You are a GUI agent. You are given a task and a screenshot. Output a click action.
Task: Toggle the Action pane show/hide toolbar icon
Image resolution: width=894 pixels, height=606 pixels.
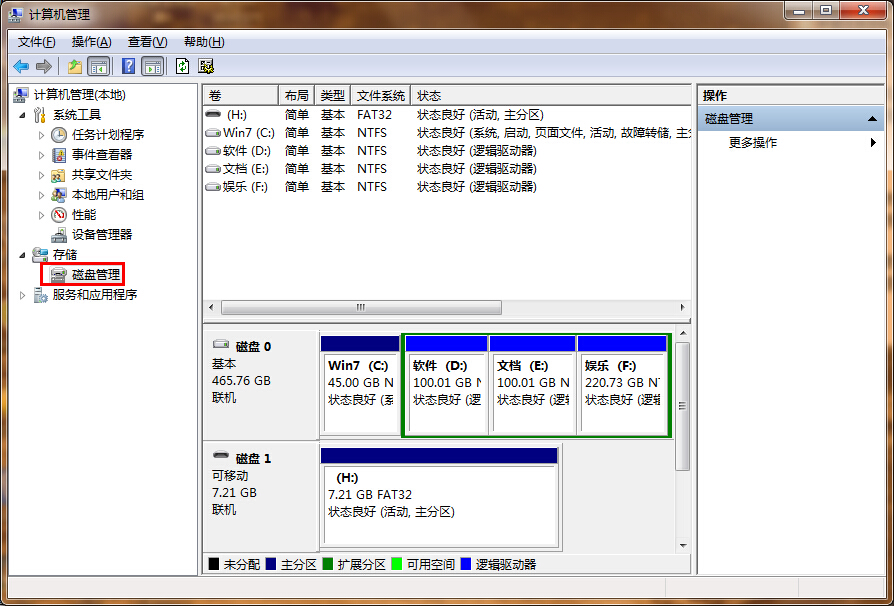pos(152,66)
